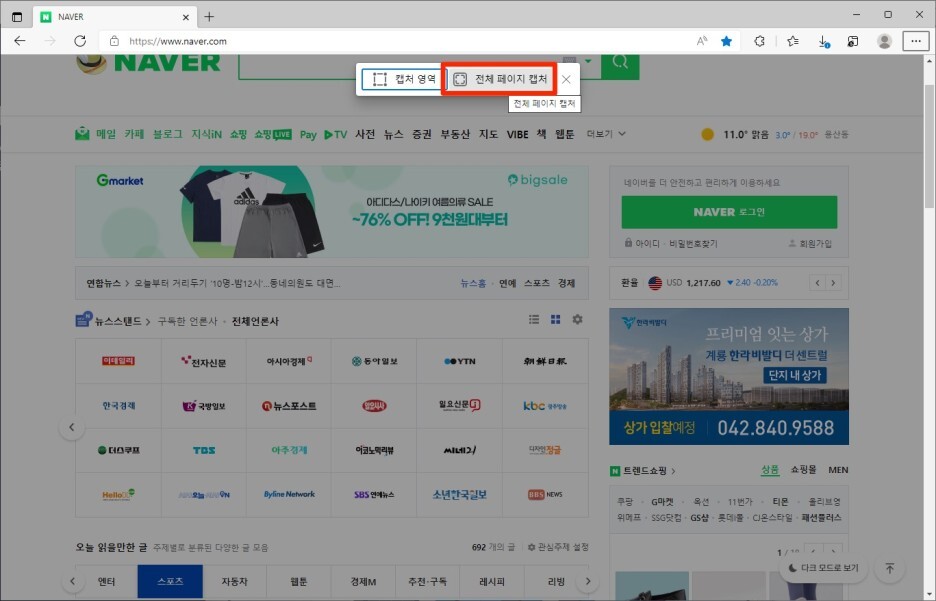Open the 카페 menu item
This screenshot has height=601, width=936.
pyautogui.click(x=134, y=134)
